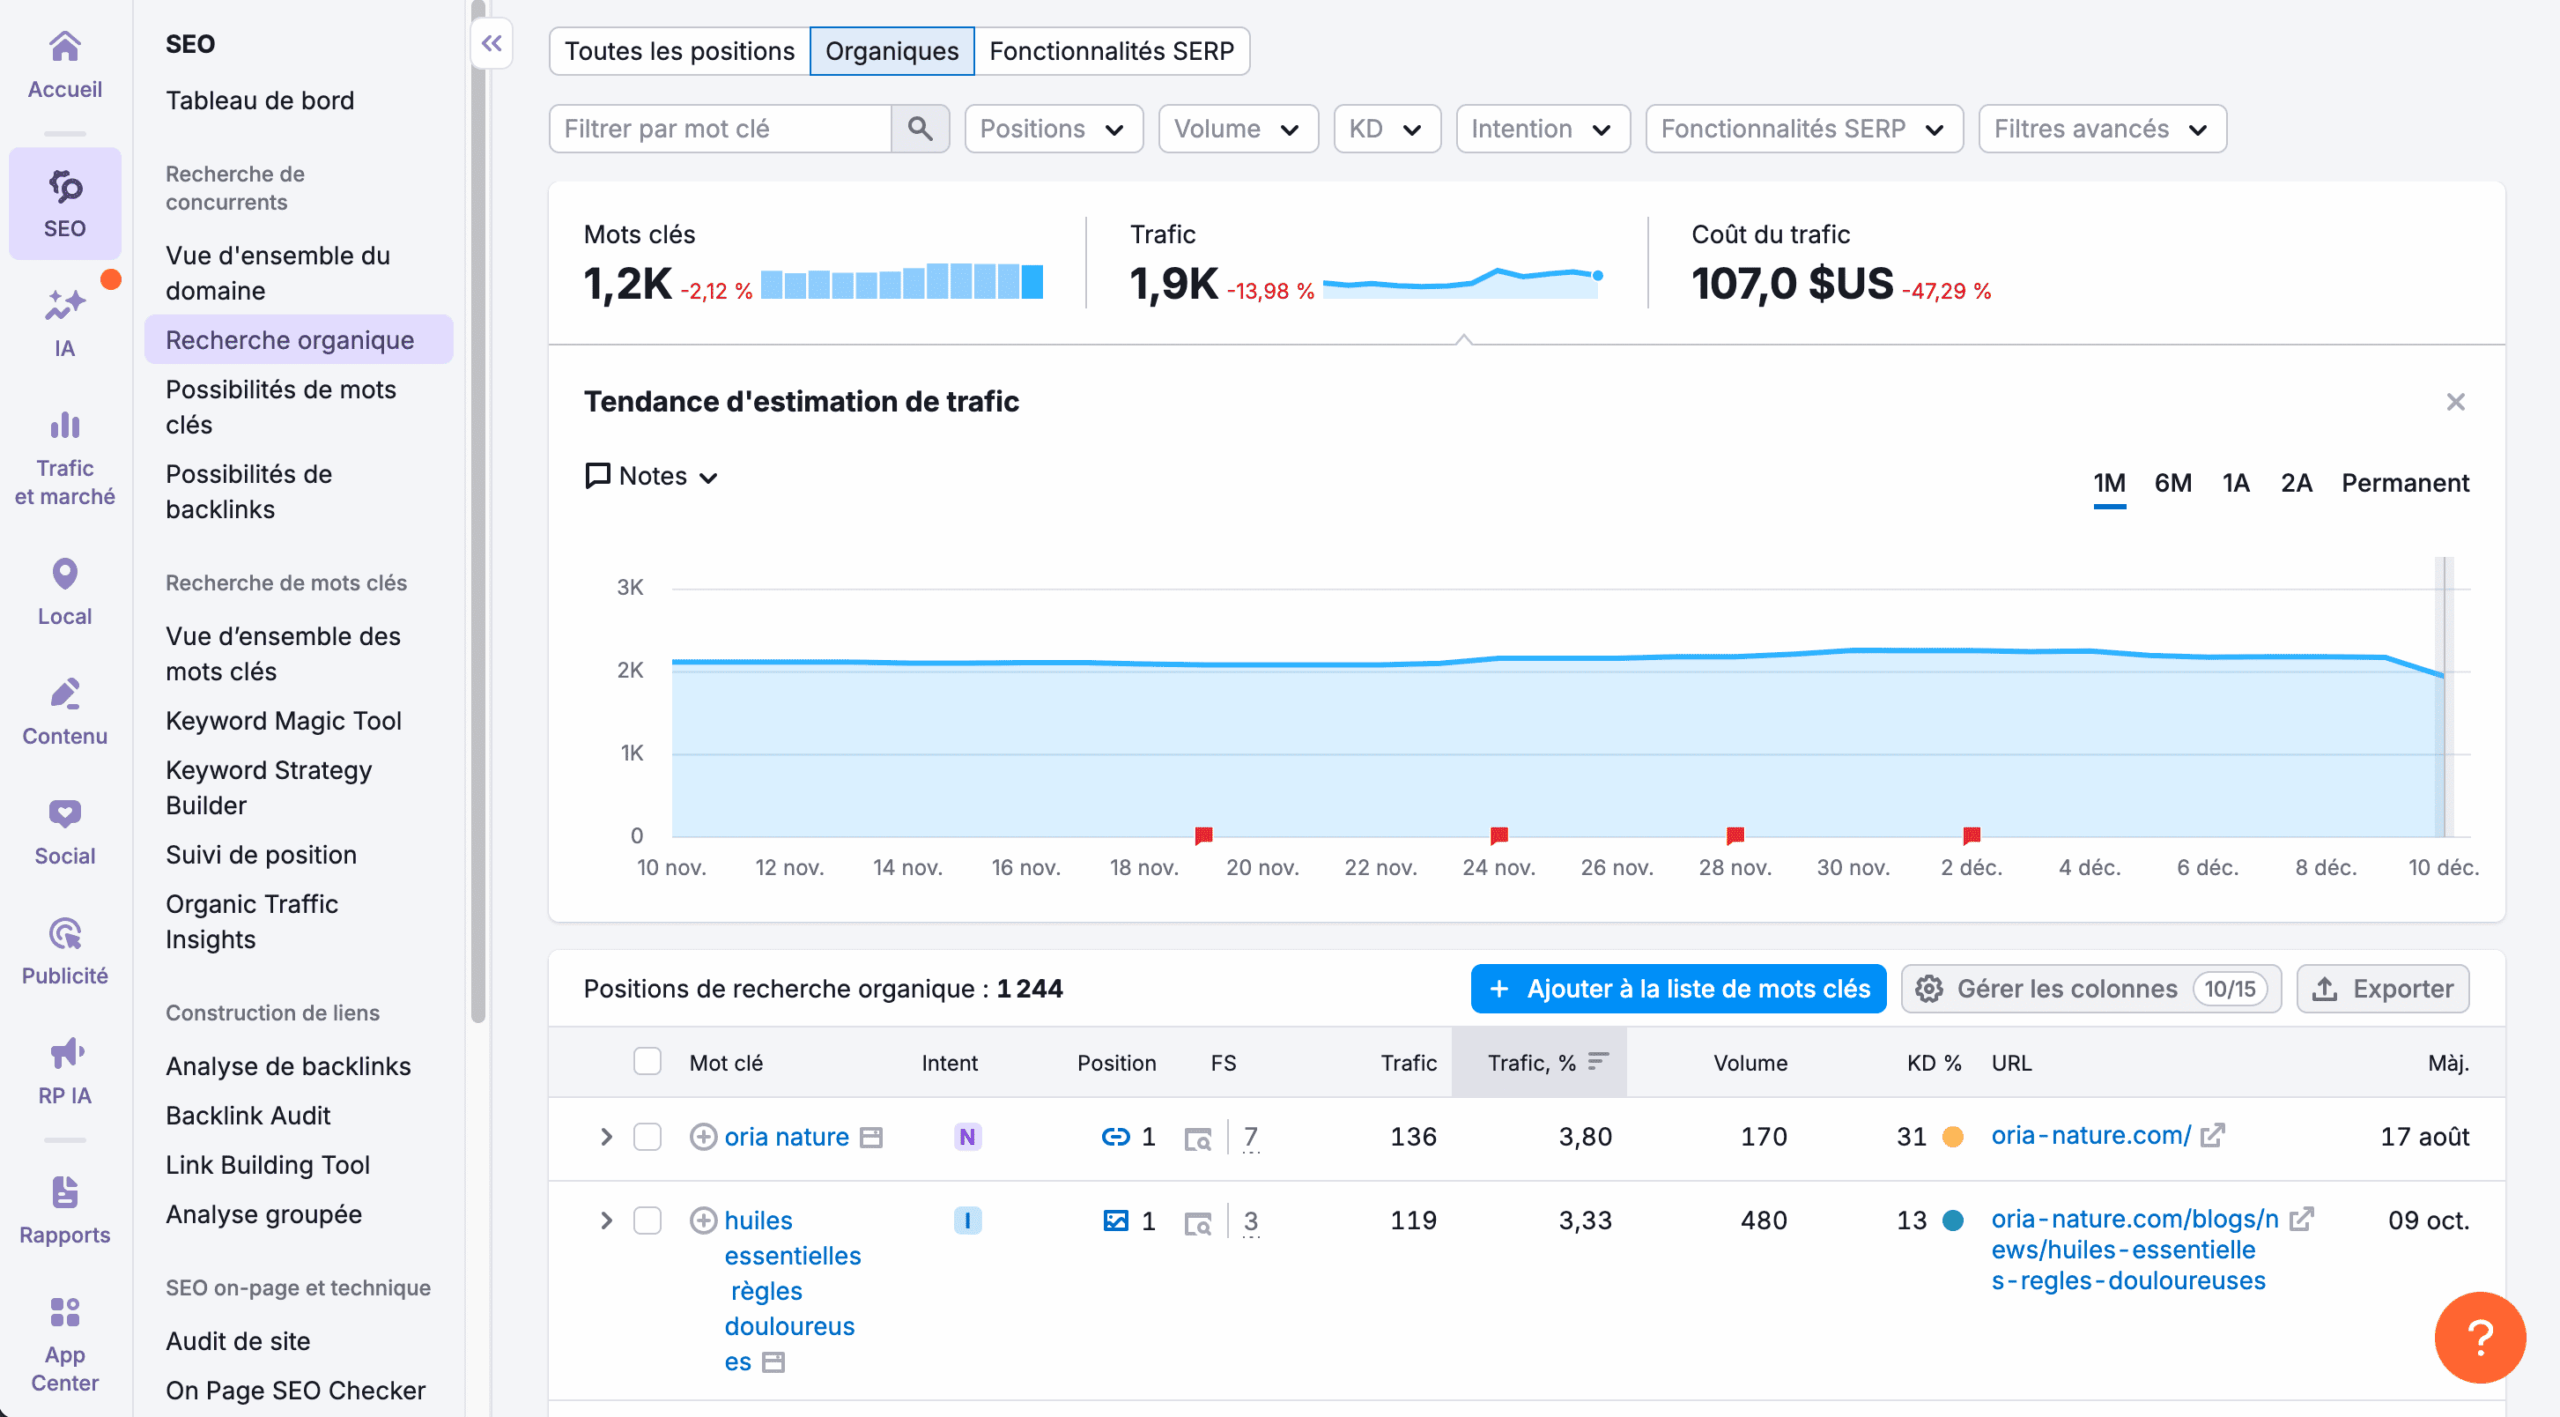
Task: Click the keyword filter magnifier search icon
Action: click(x=920, y=128)
